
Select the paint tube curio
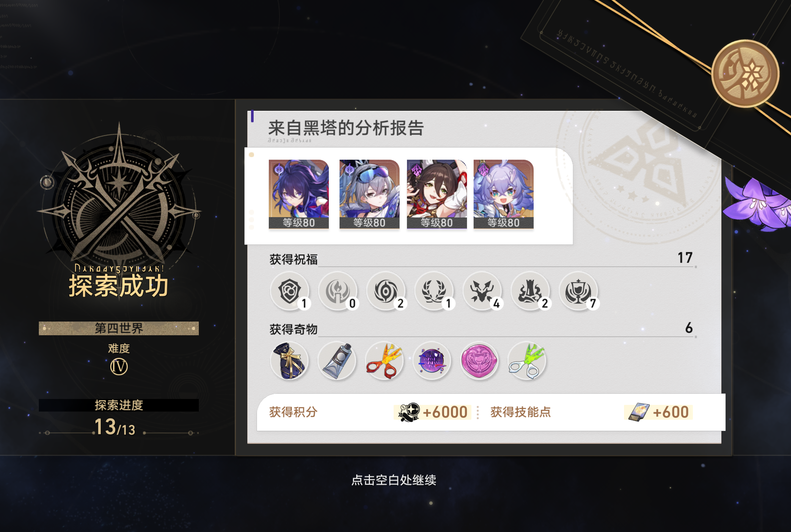[x=336, y=361]
